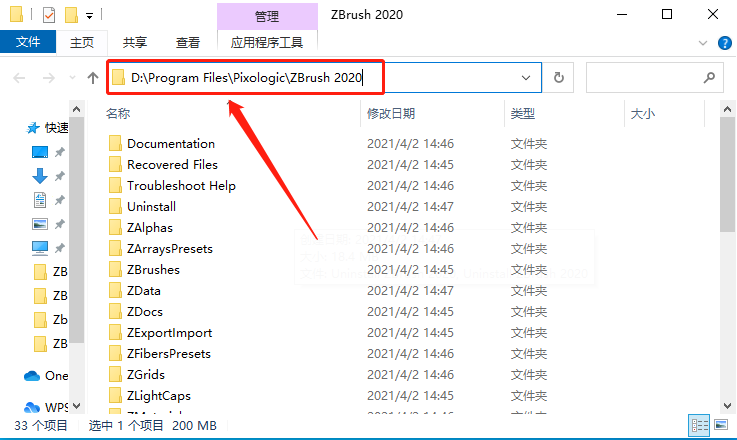Open the recent locations dropdown arrow
737x440 pixels.
(72, 78)
